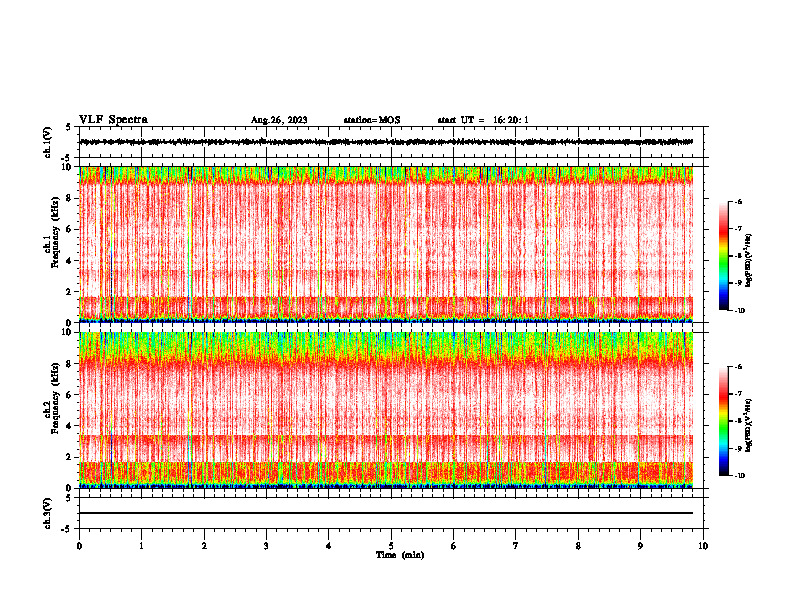This screenshot has width=792, height=612.
Task: Click inside the ch.1 spectrogram panel
Action: click(x=386, y=244)
